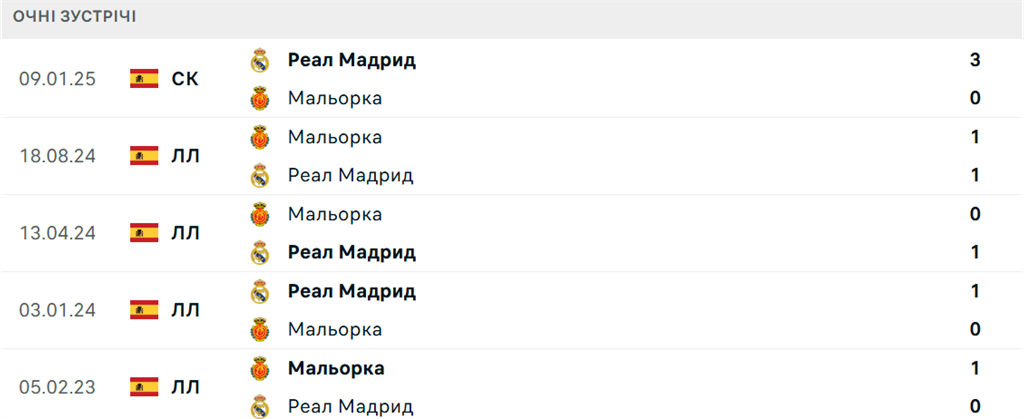Viewport: 1024px width, 419px height.
Task: Click Real Madrid crest in 13.04.24 match
Action: (x=260, y=253)
